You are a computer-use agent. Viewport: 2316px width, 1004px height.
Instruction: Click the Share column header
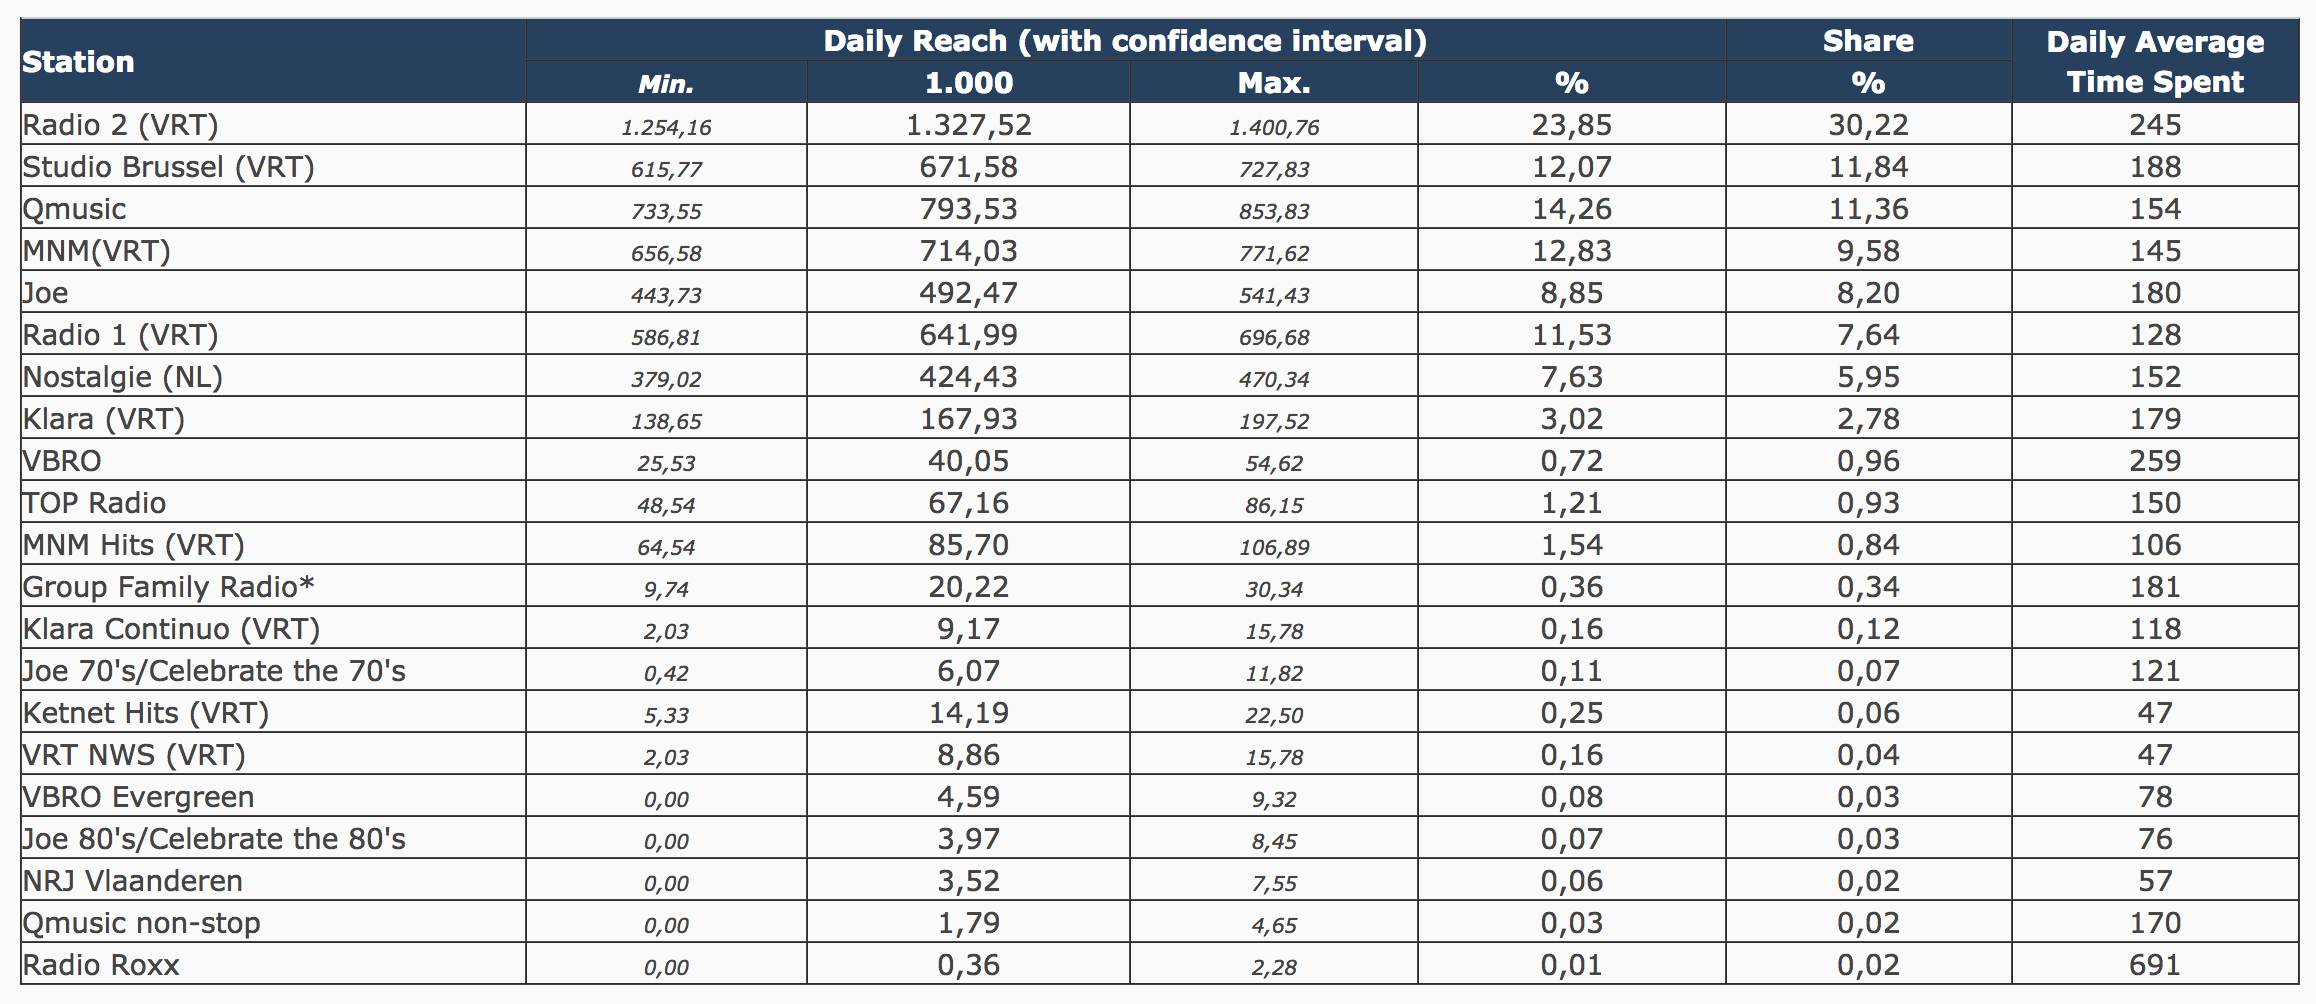click(x=1867, y=41)
